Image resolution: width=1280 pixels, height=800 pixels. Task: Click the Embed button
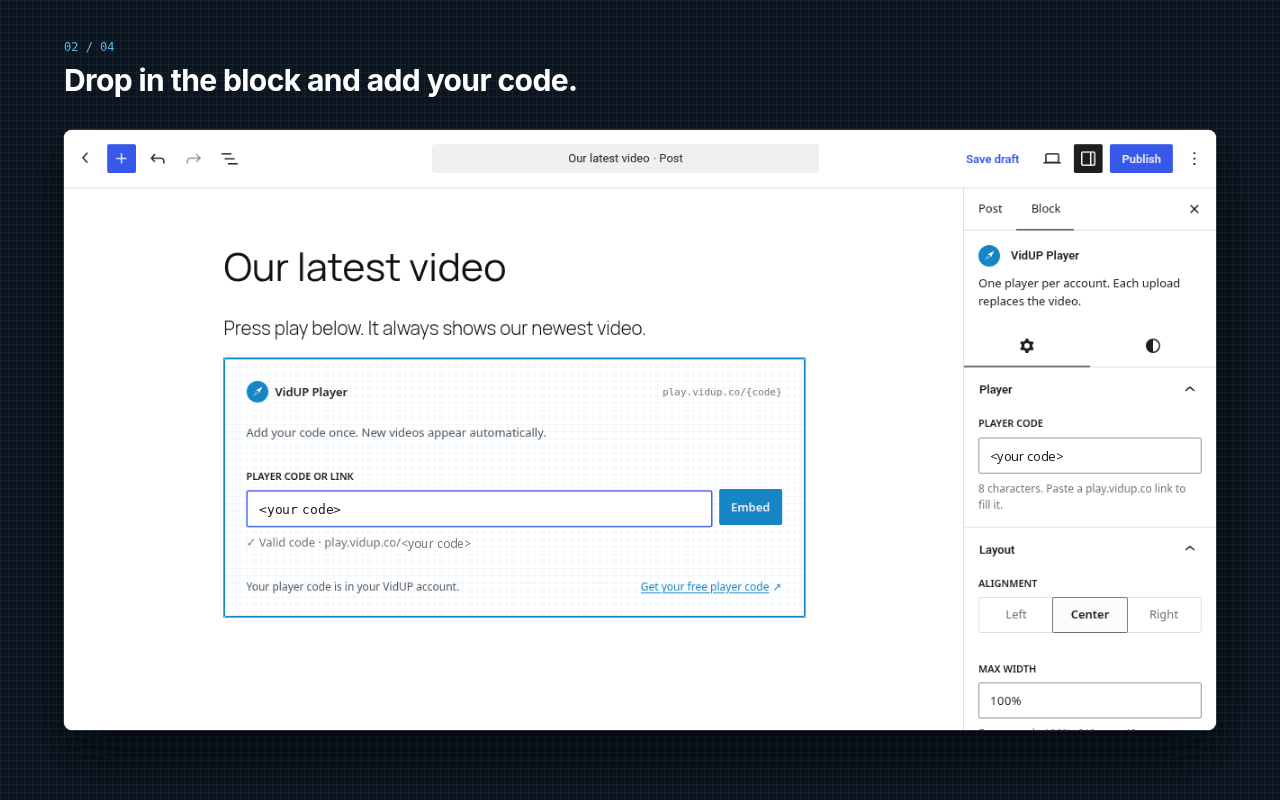click(x=750, y=507)
